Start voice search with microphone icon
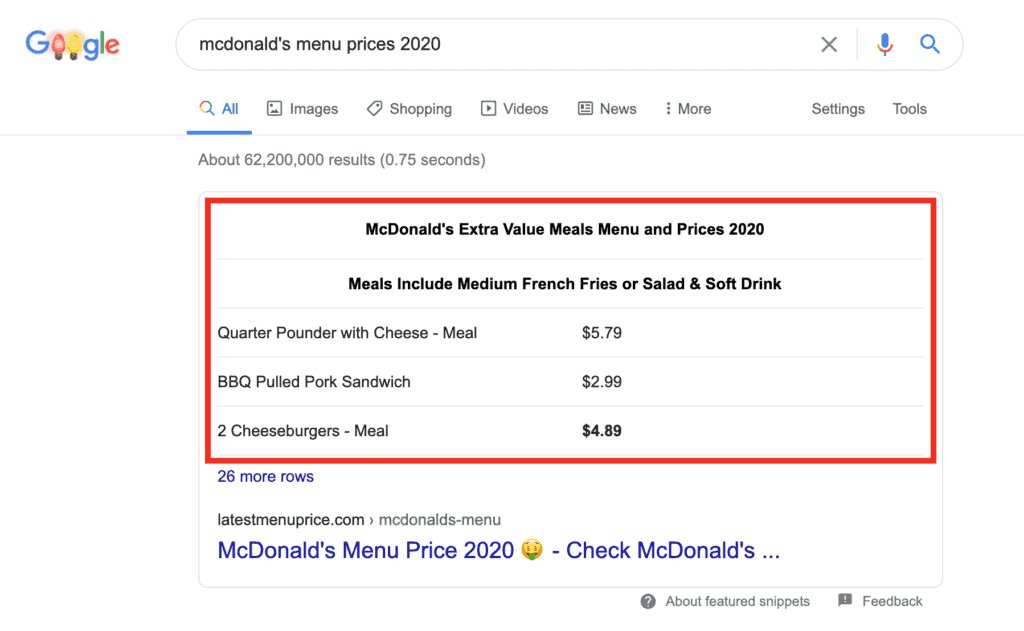 (884, 44)
